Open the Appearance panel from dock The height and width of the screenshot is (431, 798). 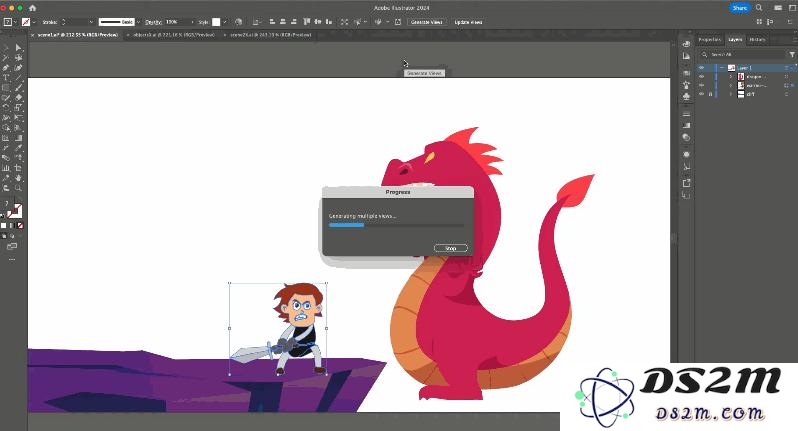click(x=686, y=154)
